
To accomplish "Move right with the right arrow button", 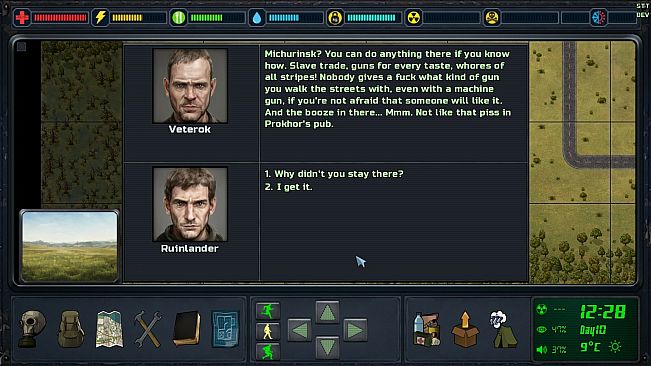I will (x=355, y=330).
